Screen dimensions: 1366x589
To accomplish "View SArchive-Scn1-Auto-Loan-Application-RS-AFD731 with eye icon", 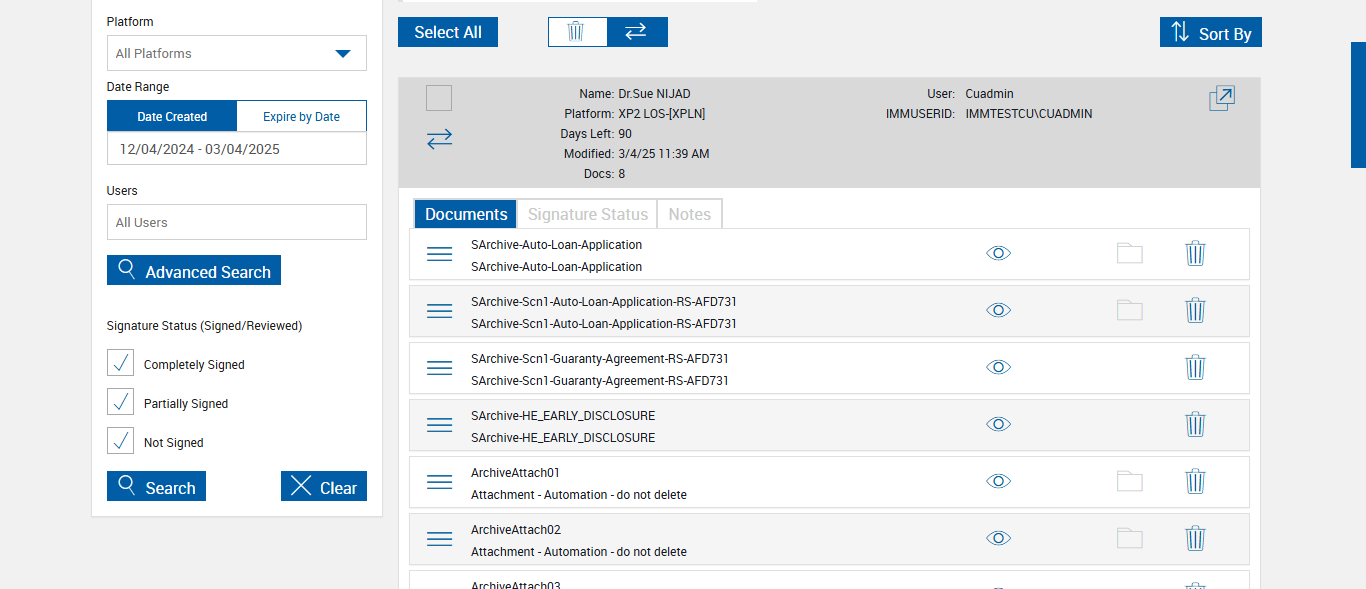I will 998,310.
